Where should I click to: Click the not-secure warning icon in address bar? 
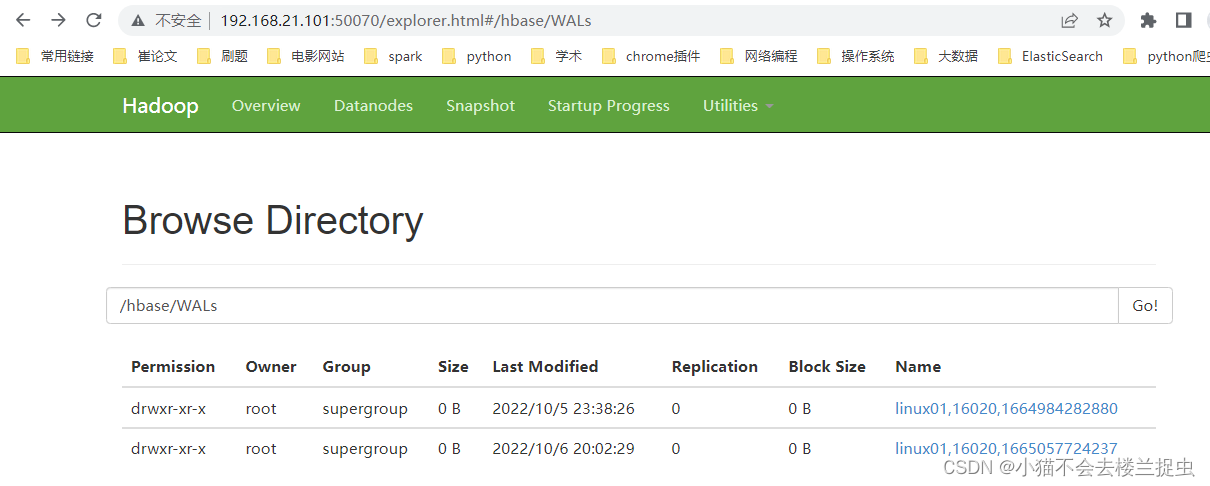138,20
